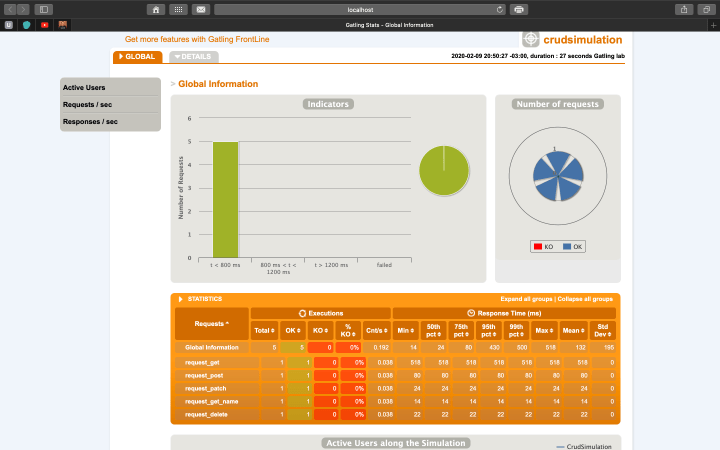720x450 pixels.
Task: Open the YouTube pinned favorite icon
Action: coord(45,24)
